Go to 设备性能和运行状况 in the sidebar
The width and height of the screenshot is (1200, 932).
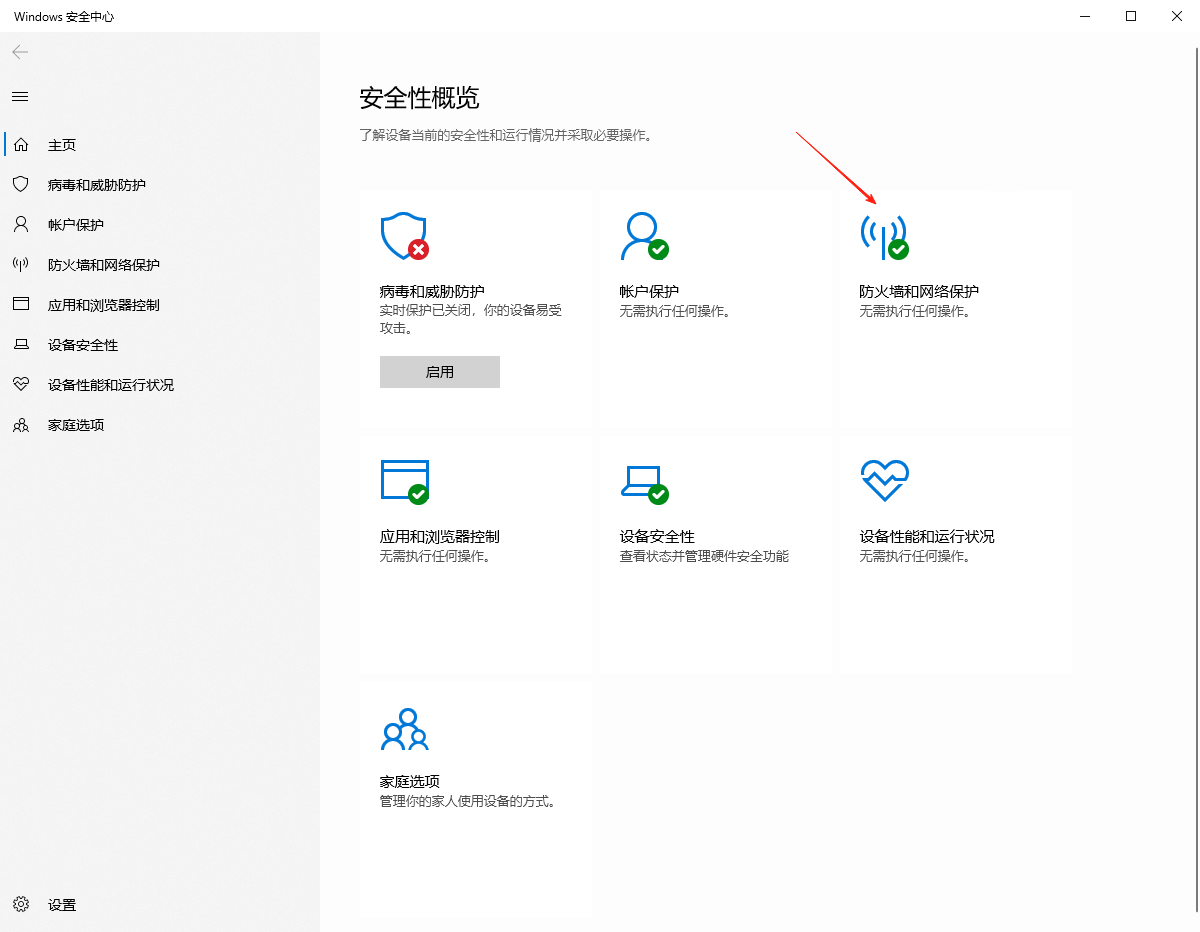[110, 385]
